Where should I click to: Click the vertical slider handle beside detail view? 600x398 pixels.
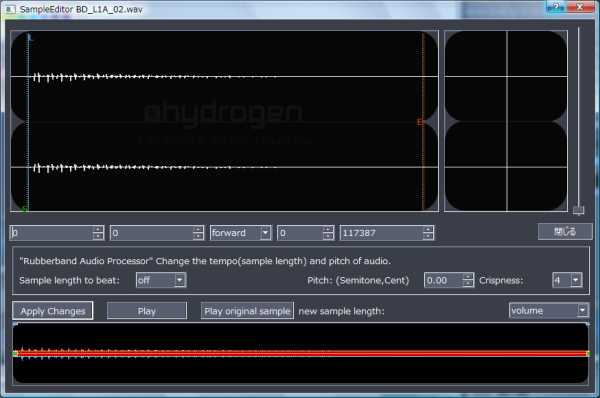[x=578, y=210]
